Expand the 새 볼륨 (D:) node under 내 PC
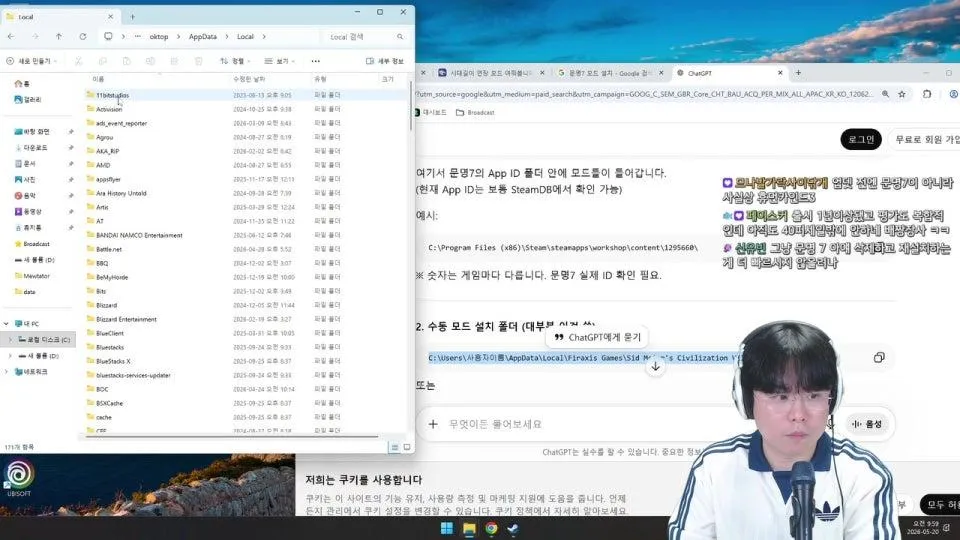 (x=10, y=356)
